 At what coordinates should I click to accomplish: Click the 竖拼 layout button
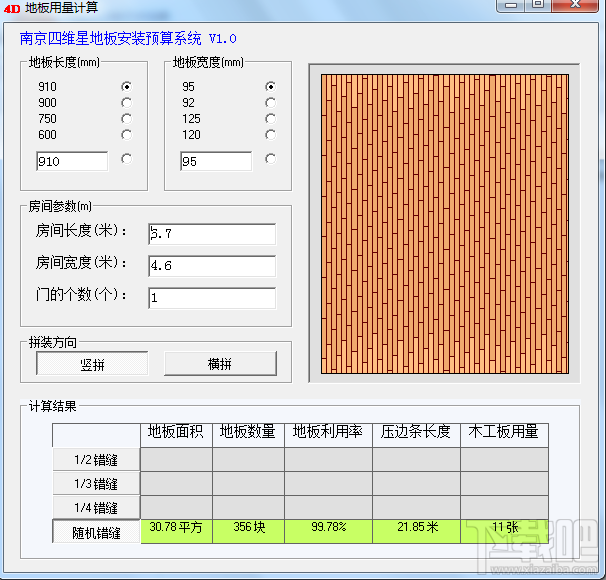pyautogui.click(x=92, y=363)
